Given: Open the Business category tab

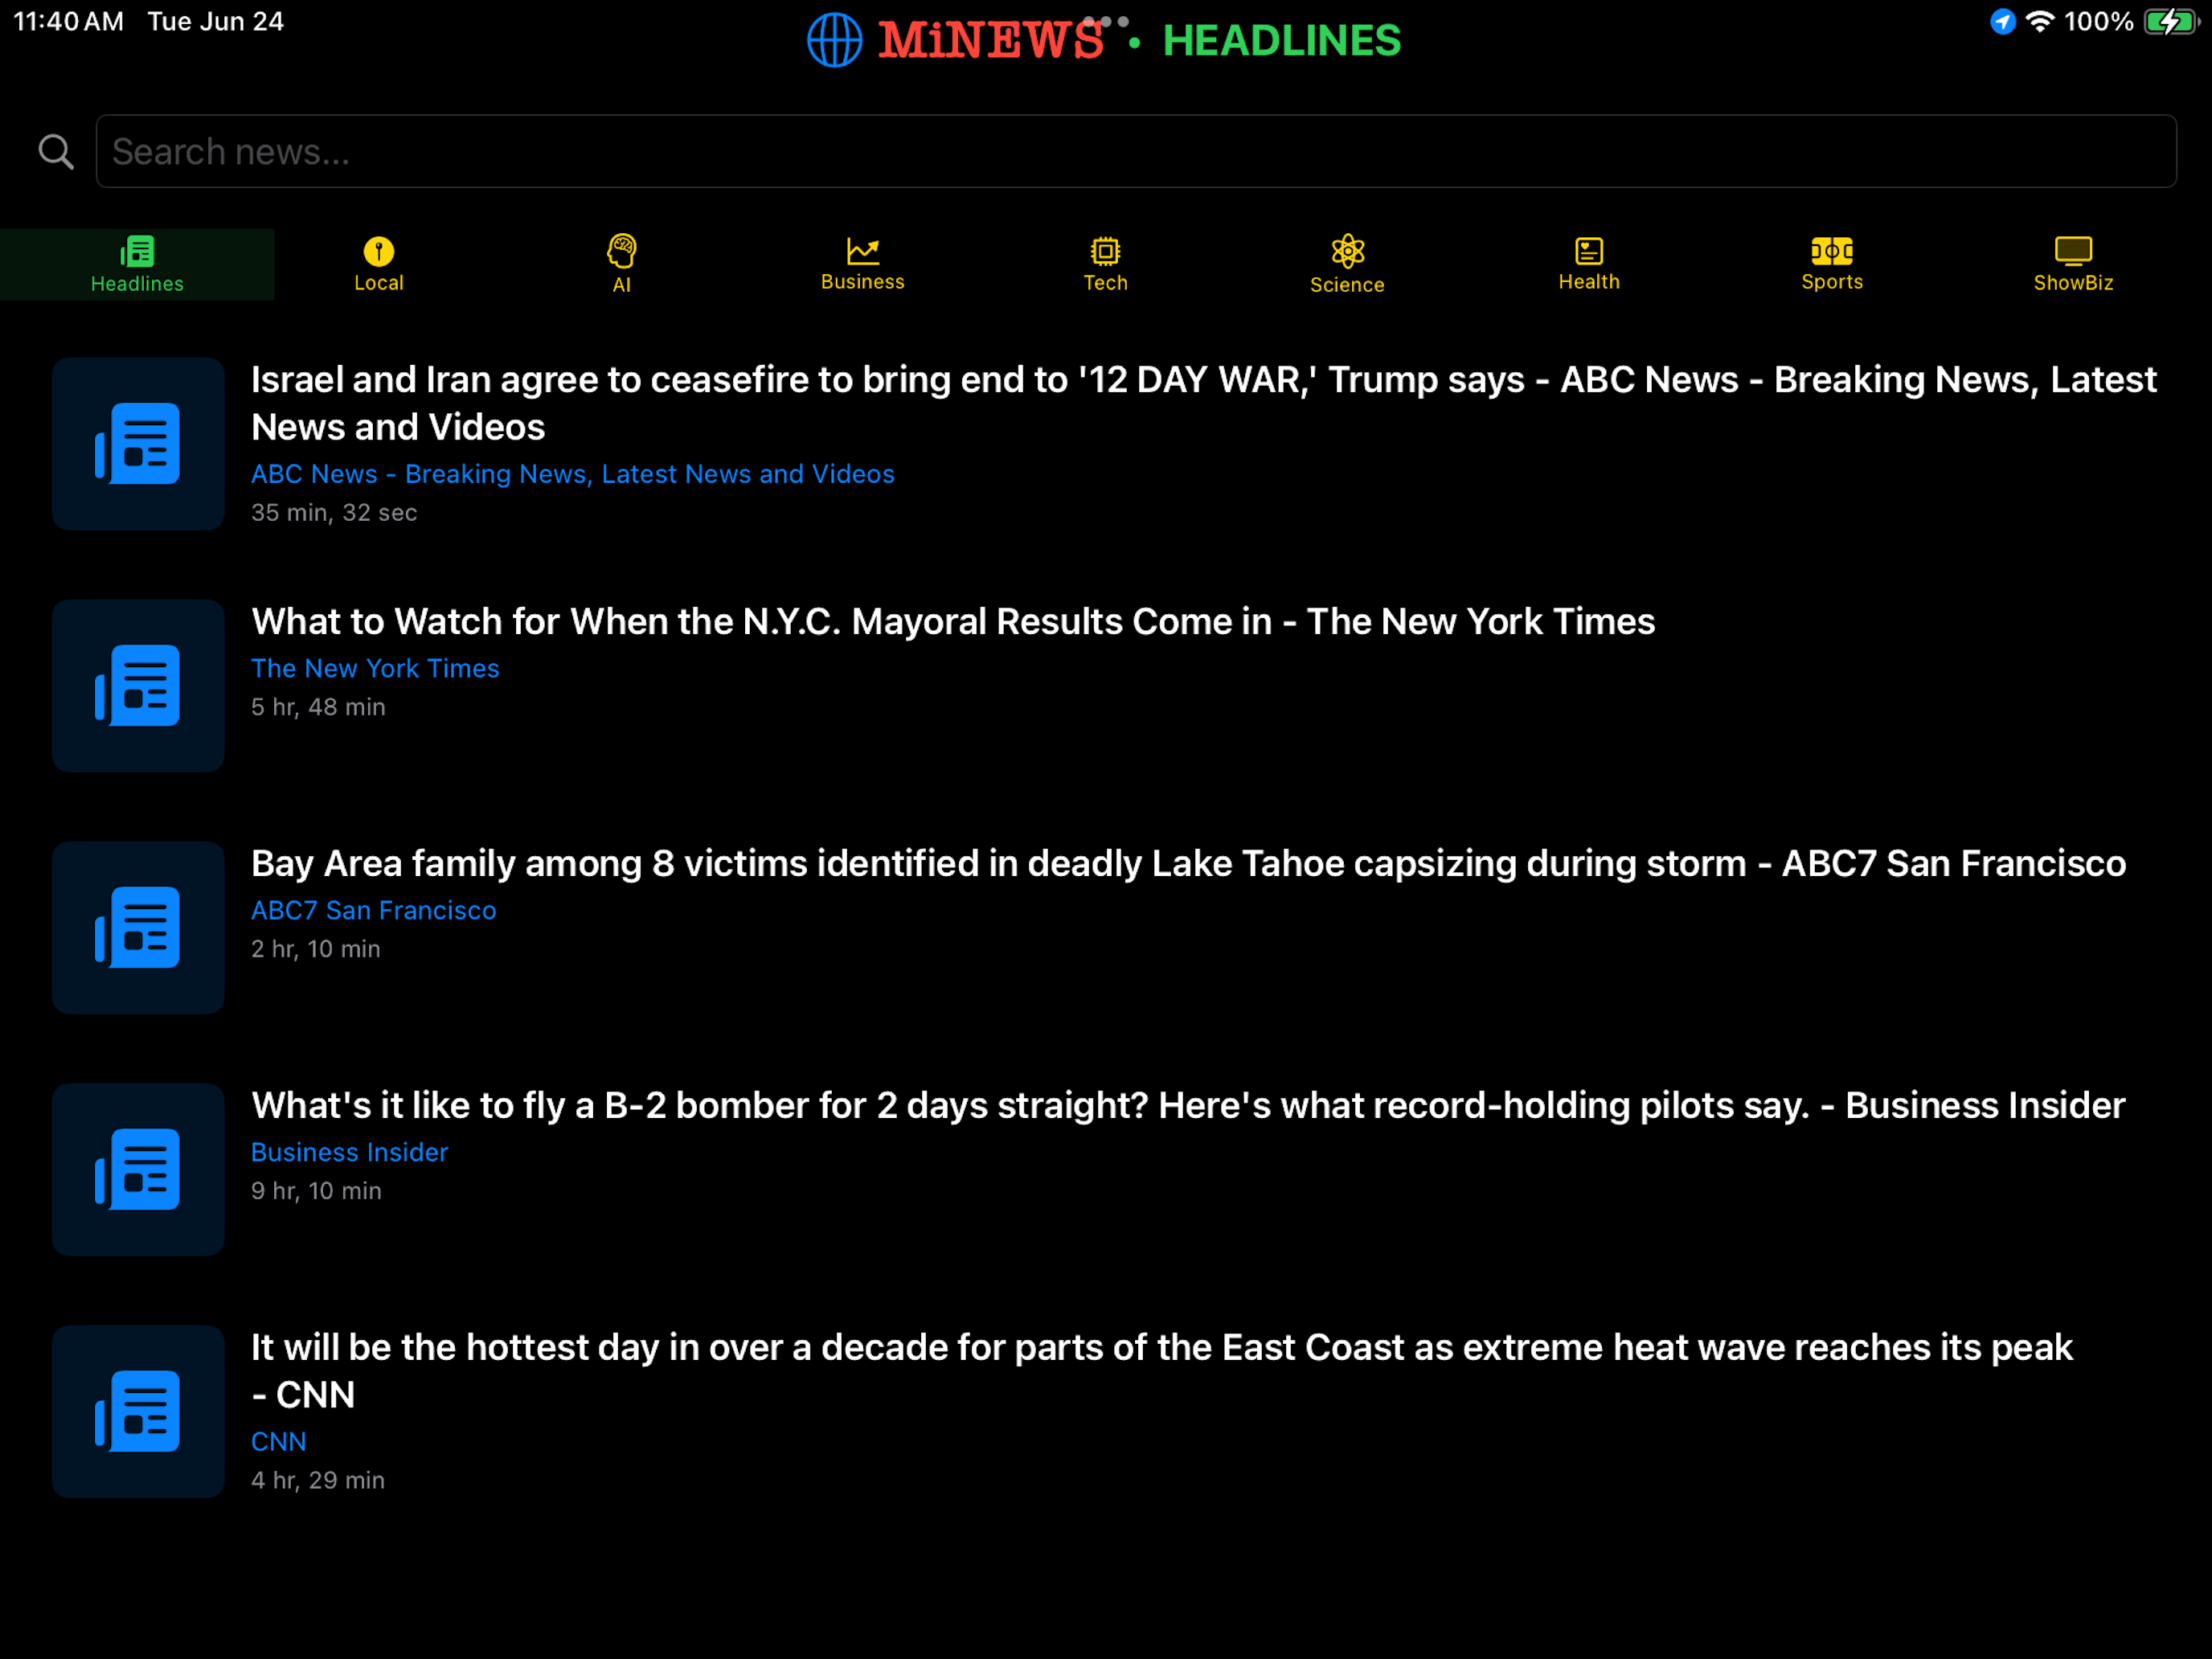Looking at the screenshot, I should click(863, 265).
